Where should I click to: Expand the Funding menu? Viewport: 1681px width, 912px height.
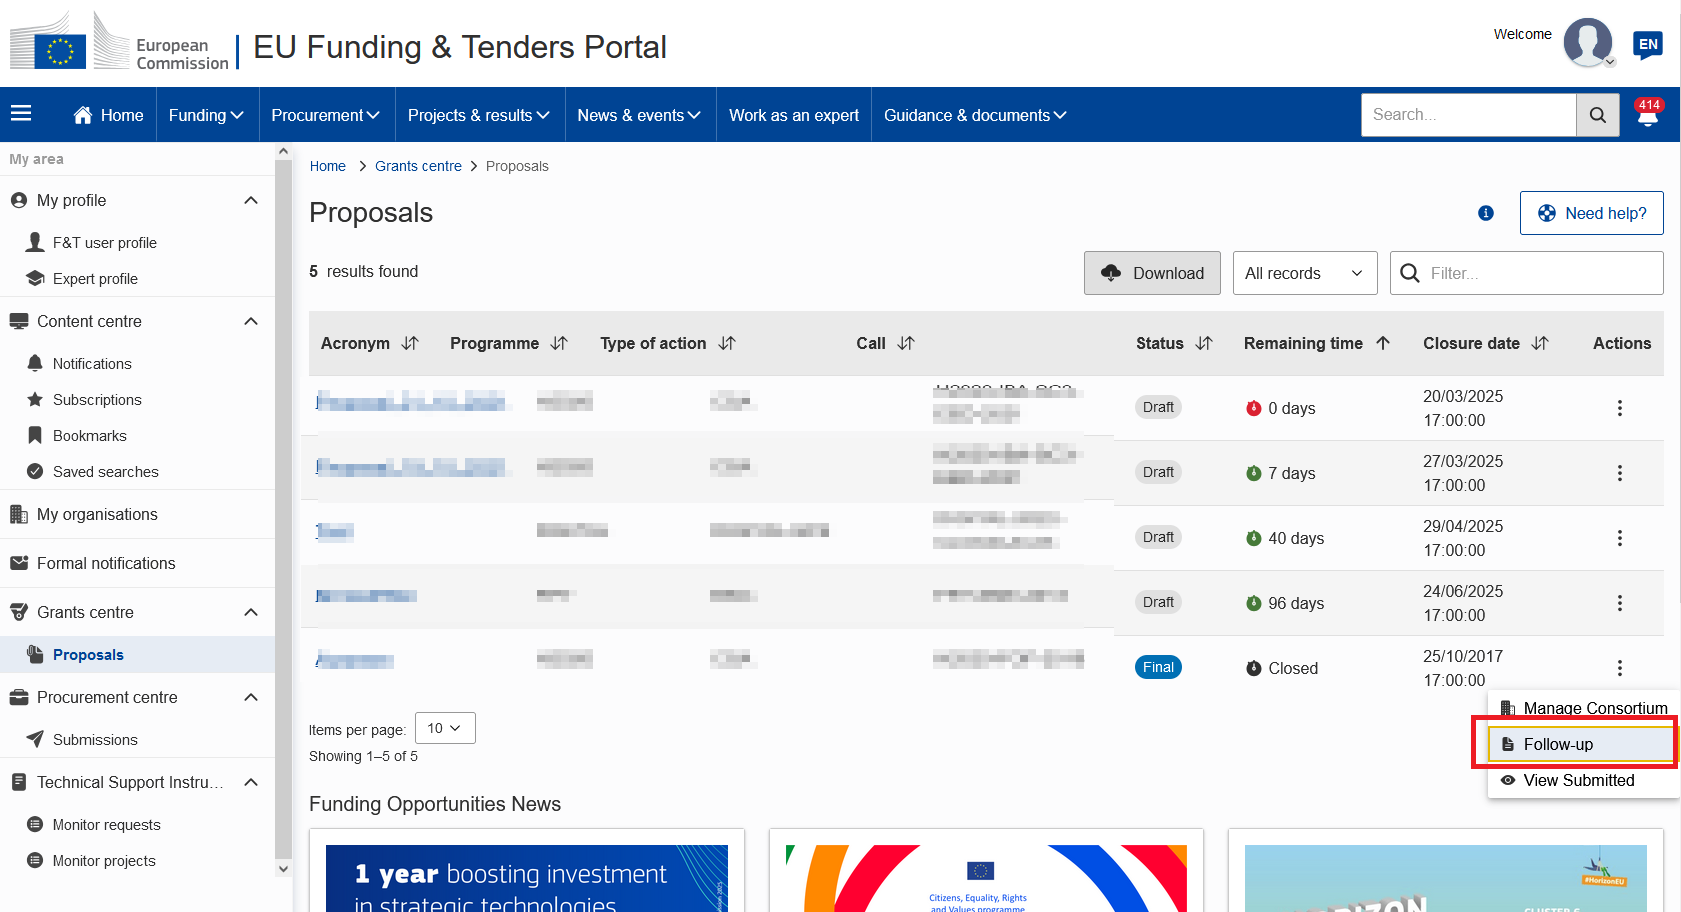click(x=207, y=115)
